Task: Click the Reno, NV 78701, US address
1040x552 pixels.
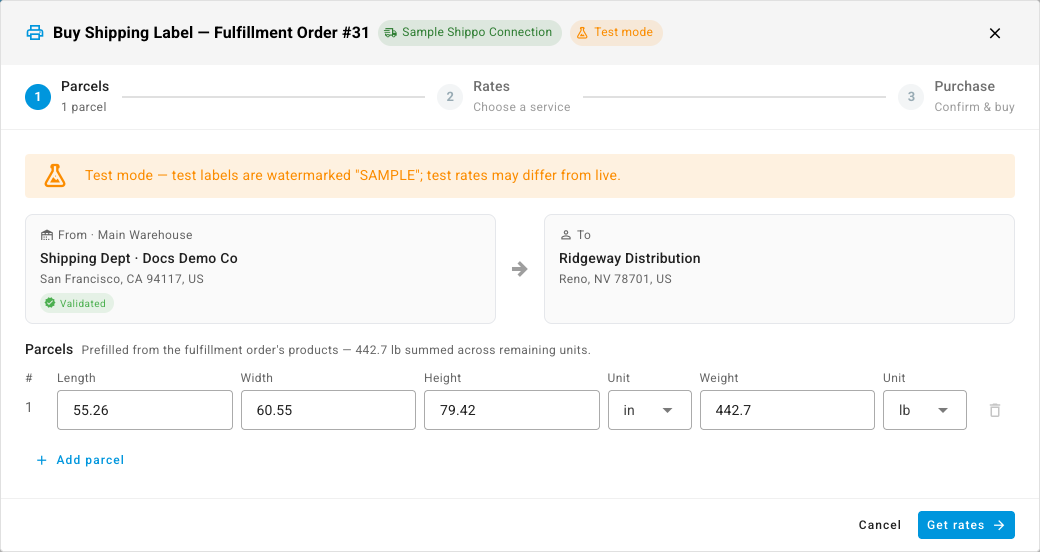Action: (x=616, y=279)
